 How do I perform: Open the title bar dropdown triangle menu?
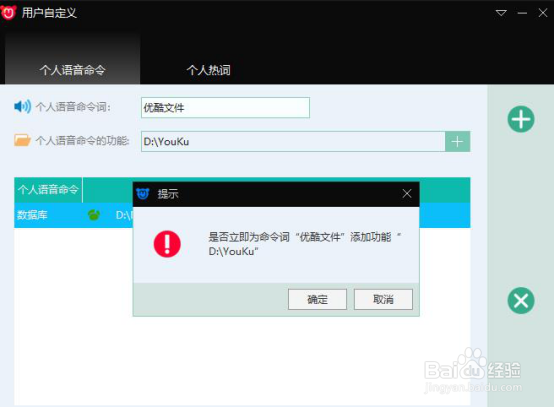point(501,13)
